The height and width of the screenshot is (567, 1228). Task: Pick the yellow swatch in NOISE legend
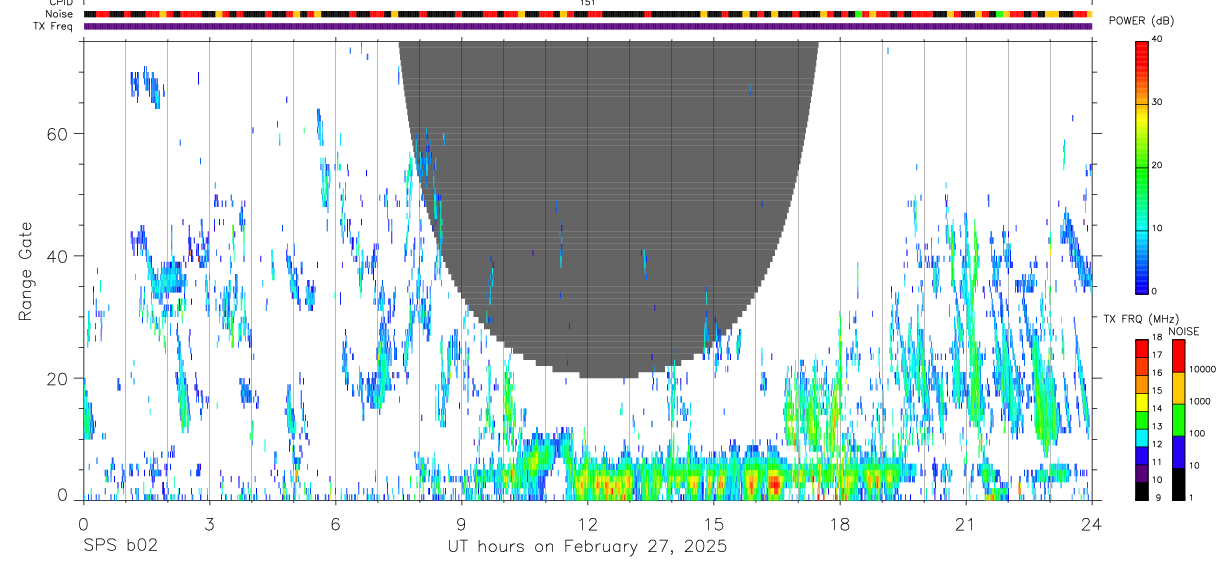(x=1178, y=388)
